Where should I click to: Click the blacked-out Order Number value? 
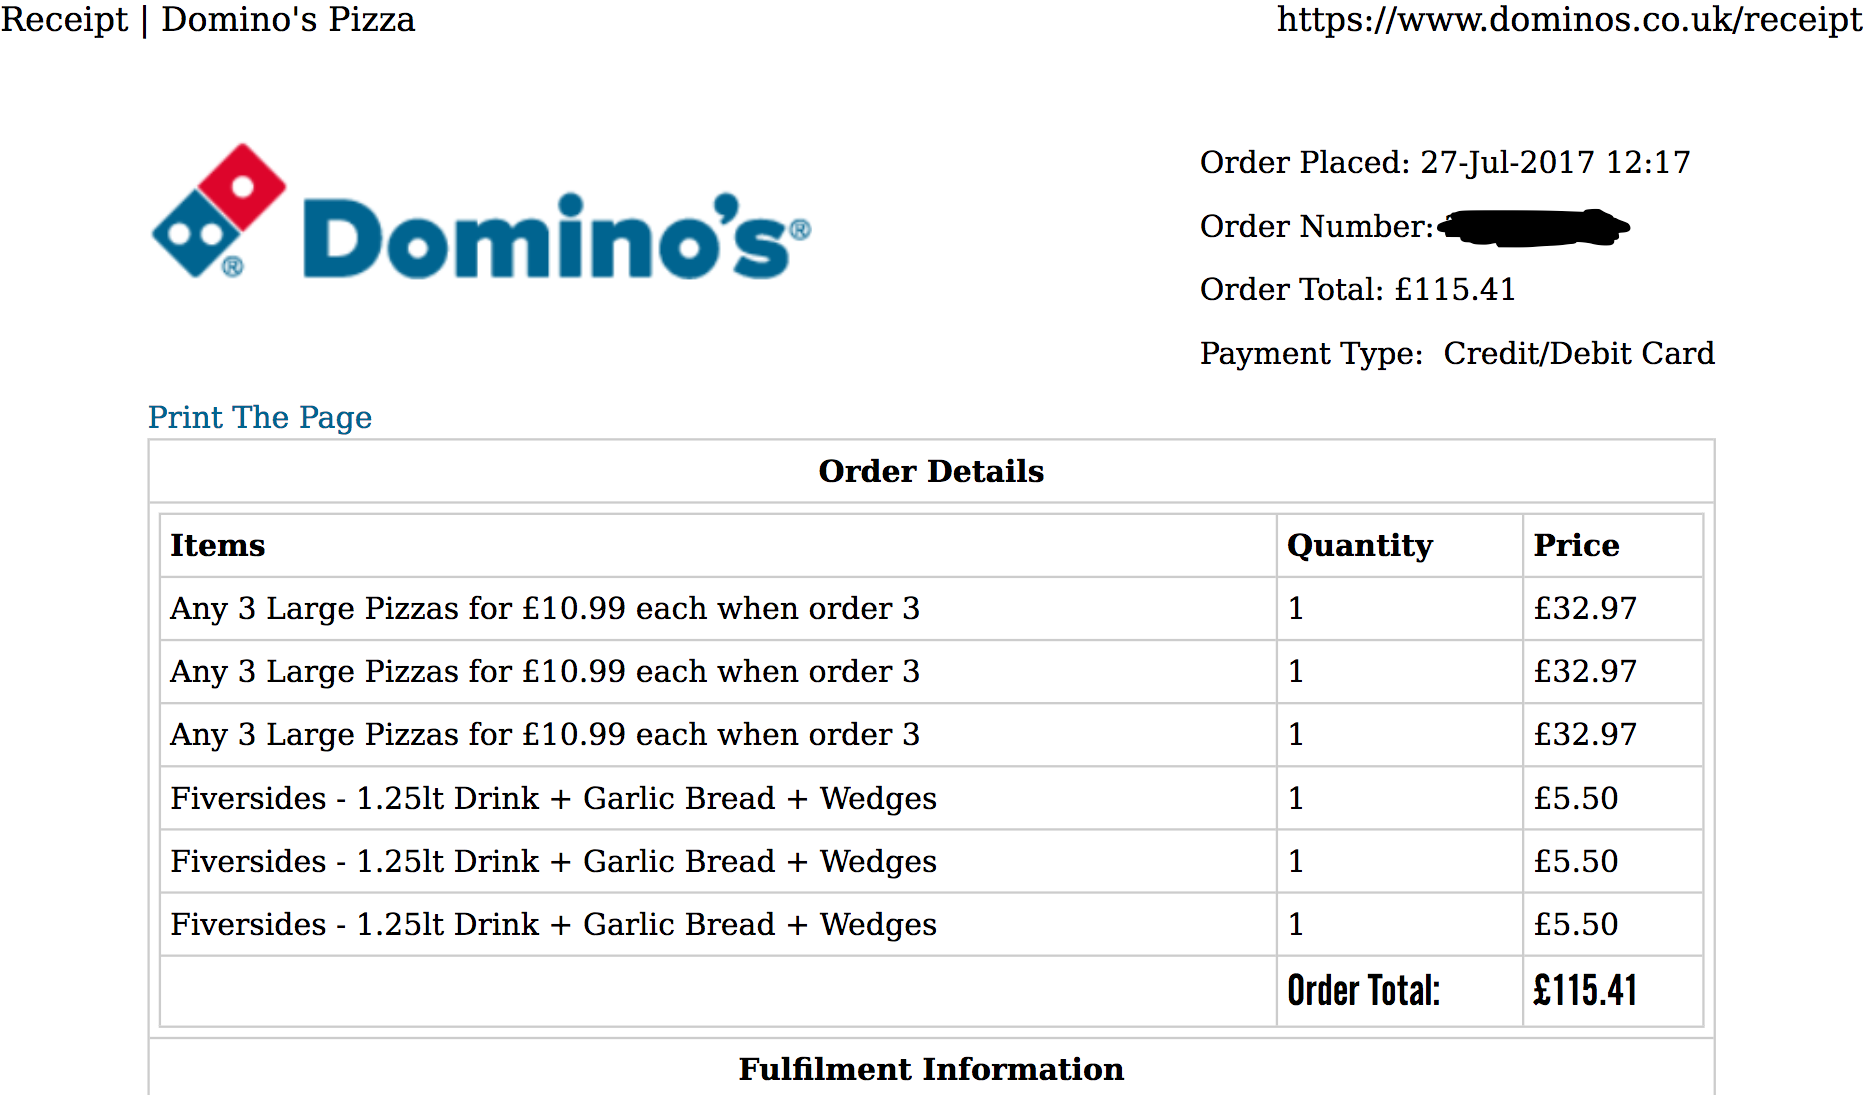click(x=1534, y=228)
